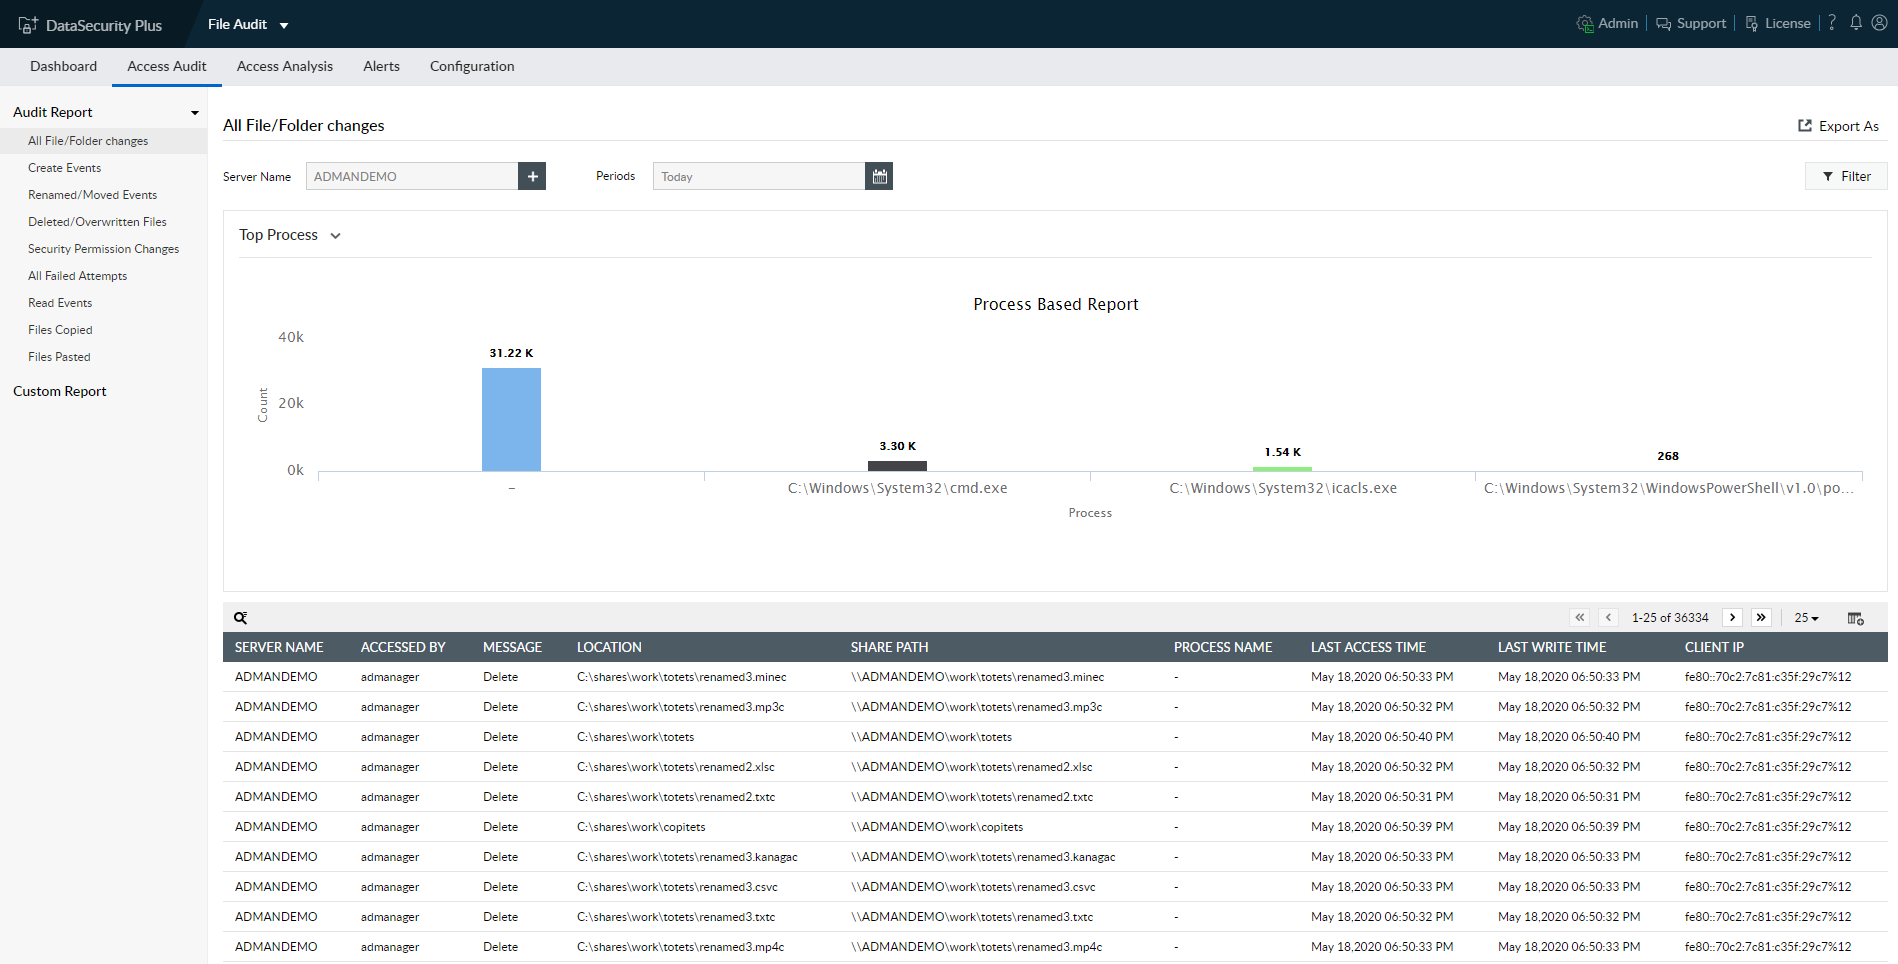This screenshot has width=1898, height=964.
Task: Open the user profile icon
Action: (x=1879, y=23)
